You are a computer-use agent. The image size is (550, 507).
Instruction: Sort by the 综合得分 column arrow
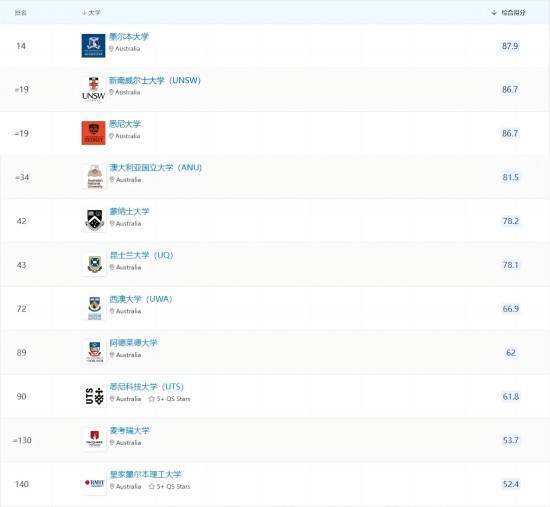[x=494, y=13]
